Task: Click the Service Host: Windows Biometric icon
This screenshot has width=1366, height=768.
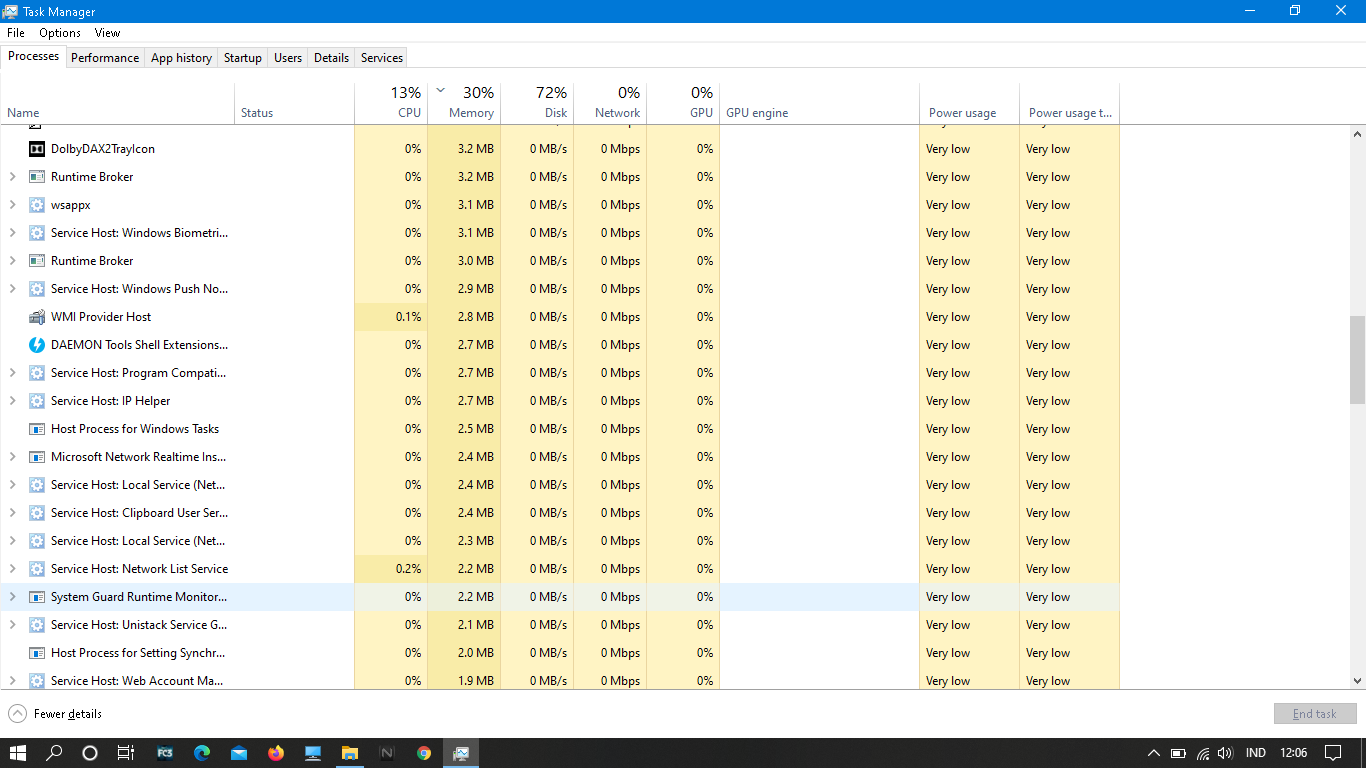Action: pyautogui.click(x=36, y=233)
